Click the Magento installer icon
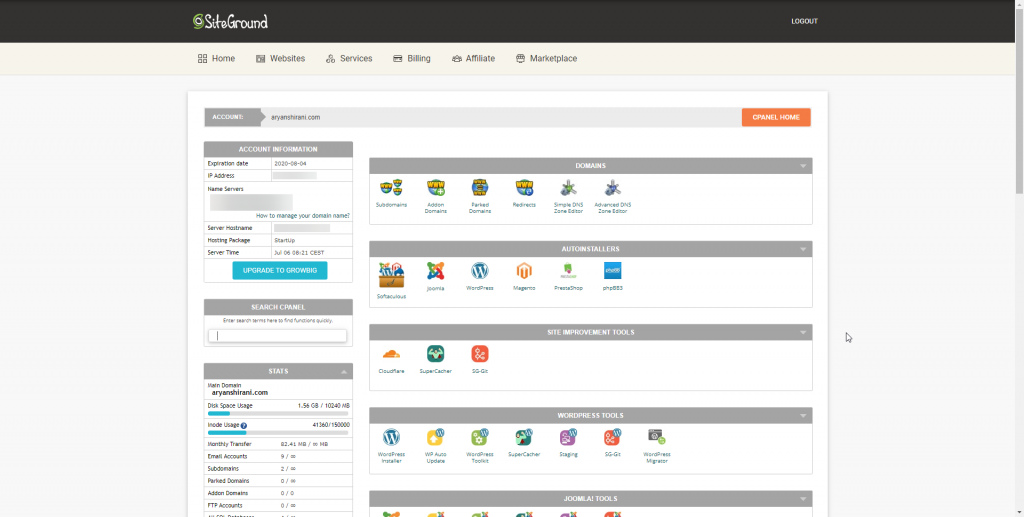This screenshot has width=1024, height=517. (x=524, y=271)
